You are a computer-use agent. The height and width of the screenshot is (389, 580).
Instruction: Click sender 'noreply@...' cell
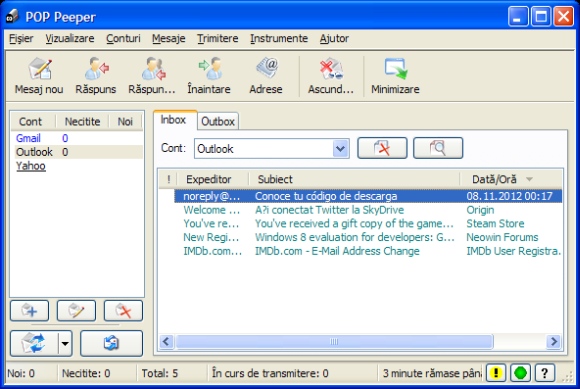click(212, 196)
